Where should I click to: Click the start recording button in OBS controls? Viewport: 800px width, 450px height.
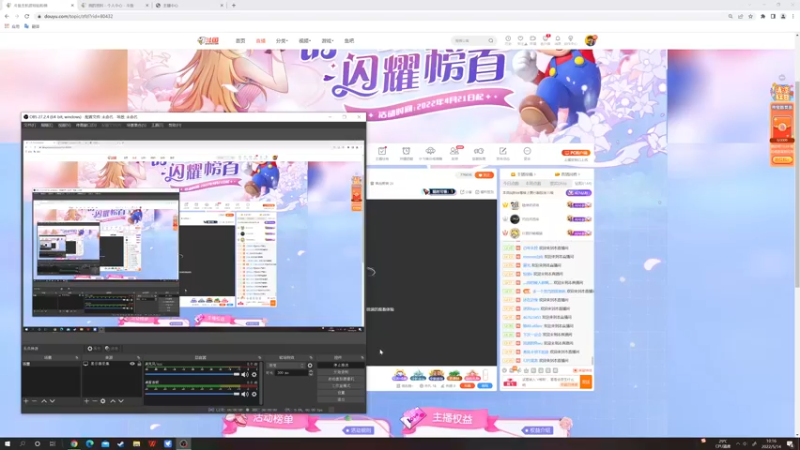point(341,372)
